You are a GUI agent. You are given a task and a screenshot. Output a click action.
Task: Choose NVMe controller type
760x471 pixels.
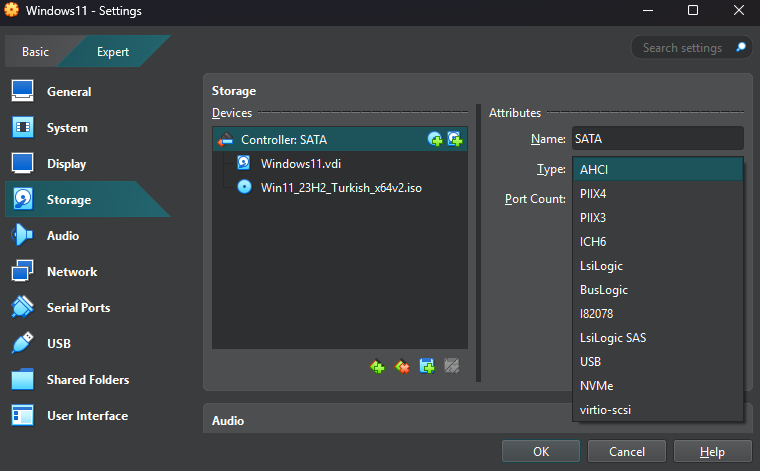658,386
